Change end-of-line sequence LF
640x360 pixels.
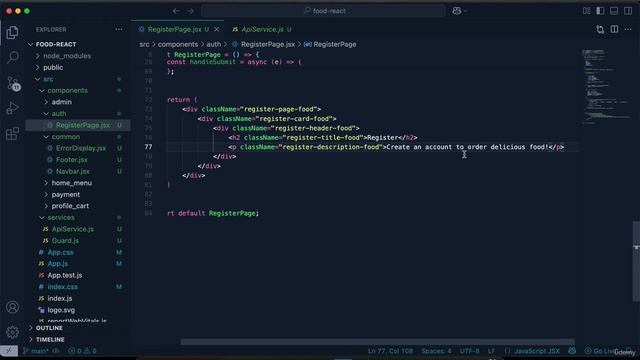491,351
